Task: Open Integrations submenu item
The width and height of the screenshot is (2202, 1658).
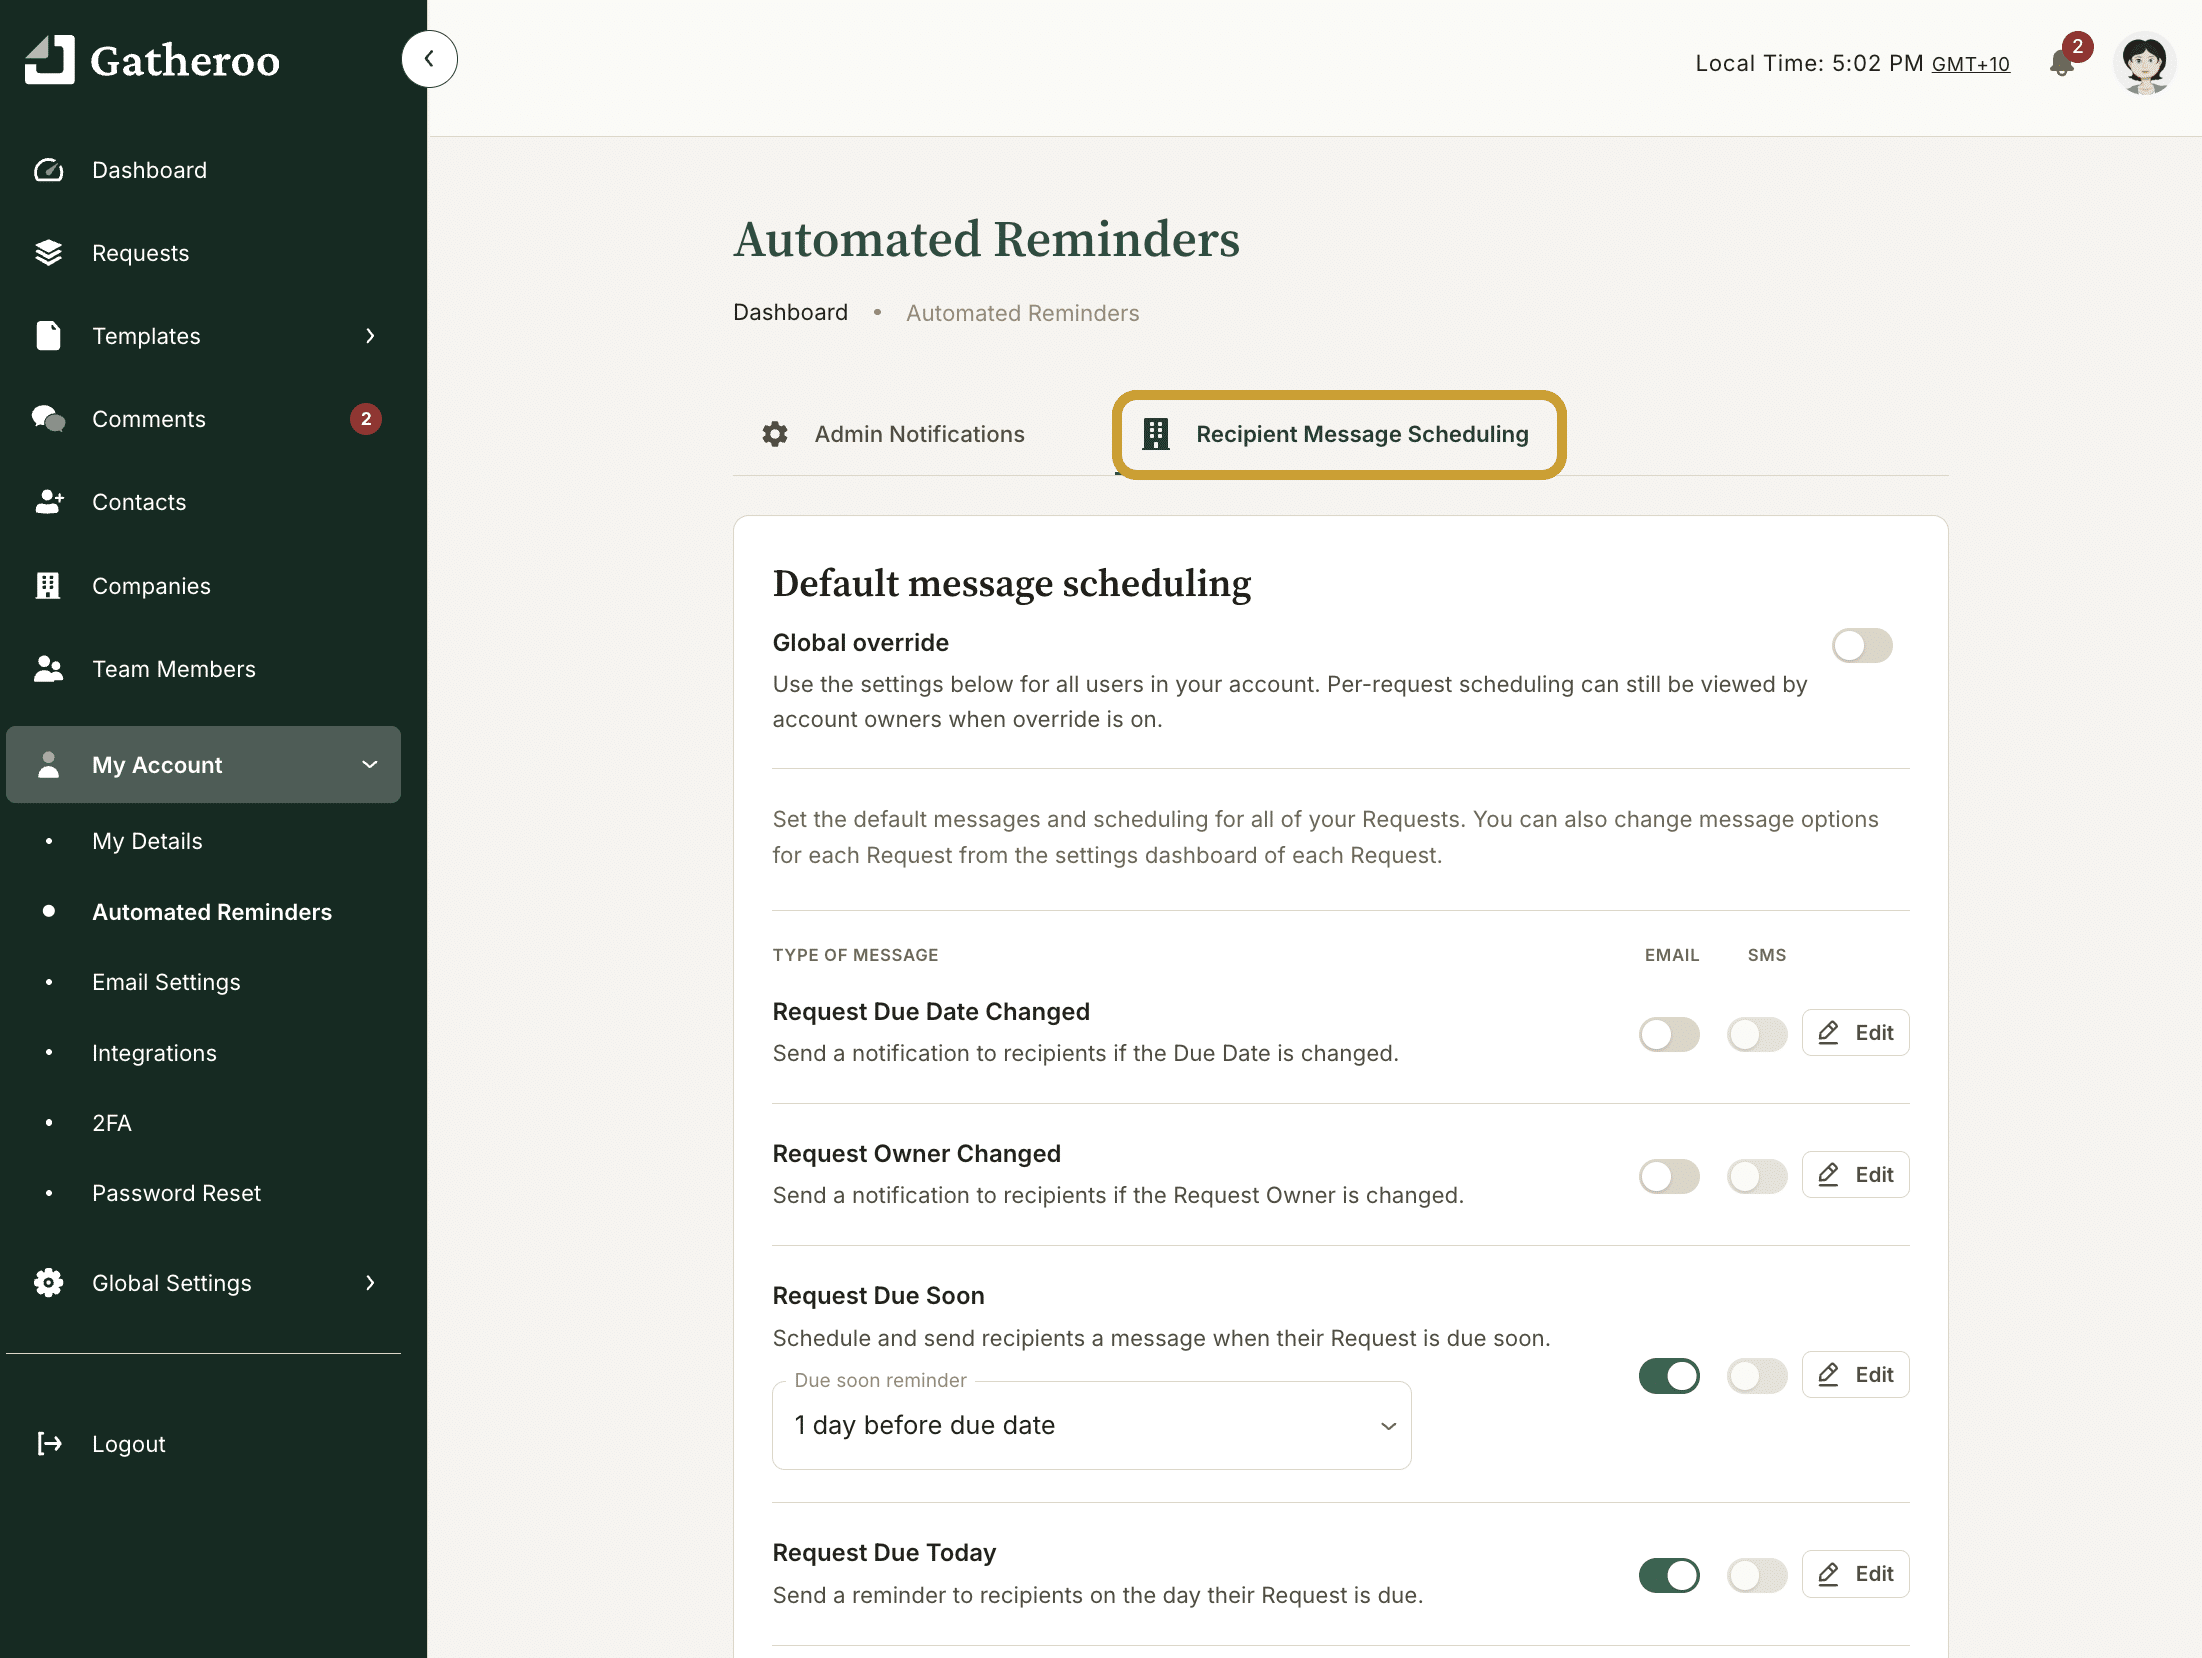Action: (x=154, y=1053)
